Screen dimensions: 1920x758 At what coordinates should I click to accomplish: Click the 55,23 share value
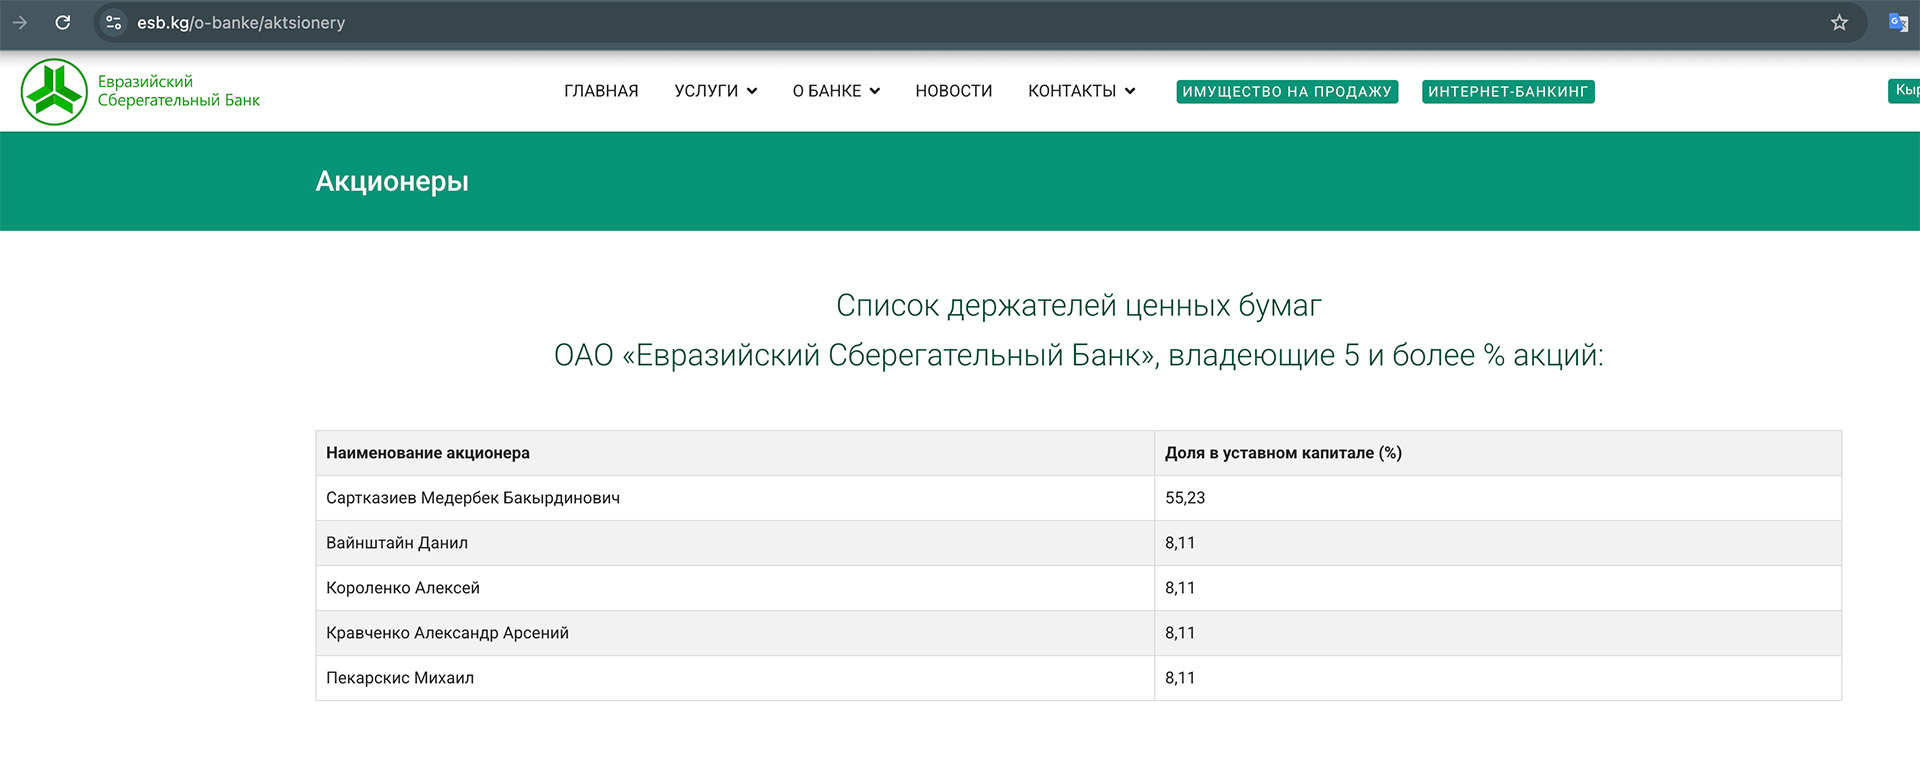pos(1185,498)
